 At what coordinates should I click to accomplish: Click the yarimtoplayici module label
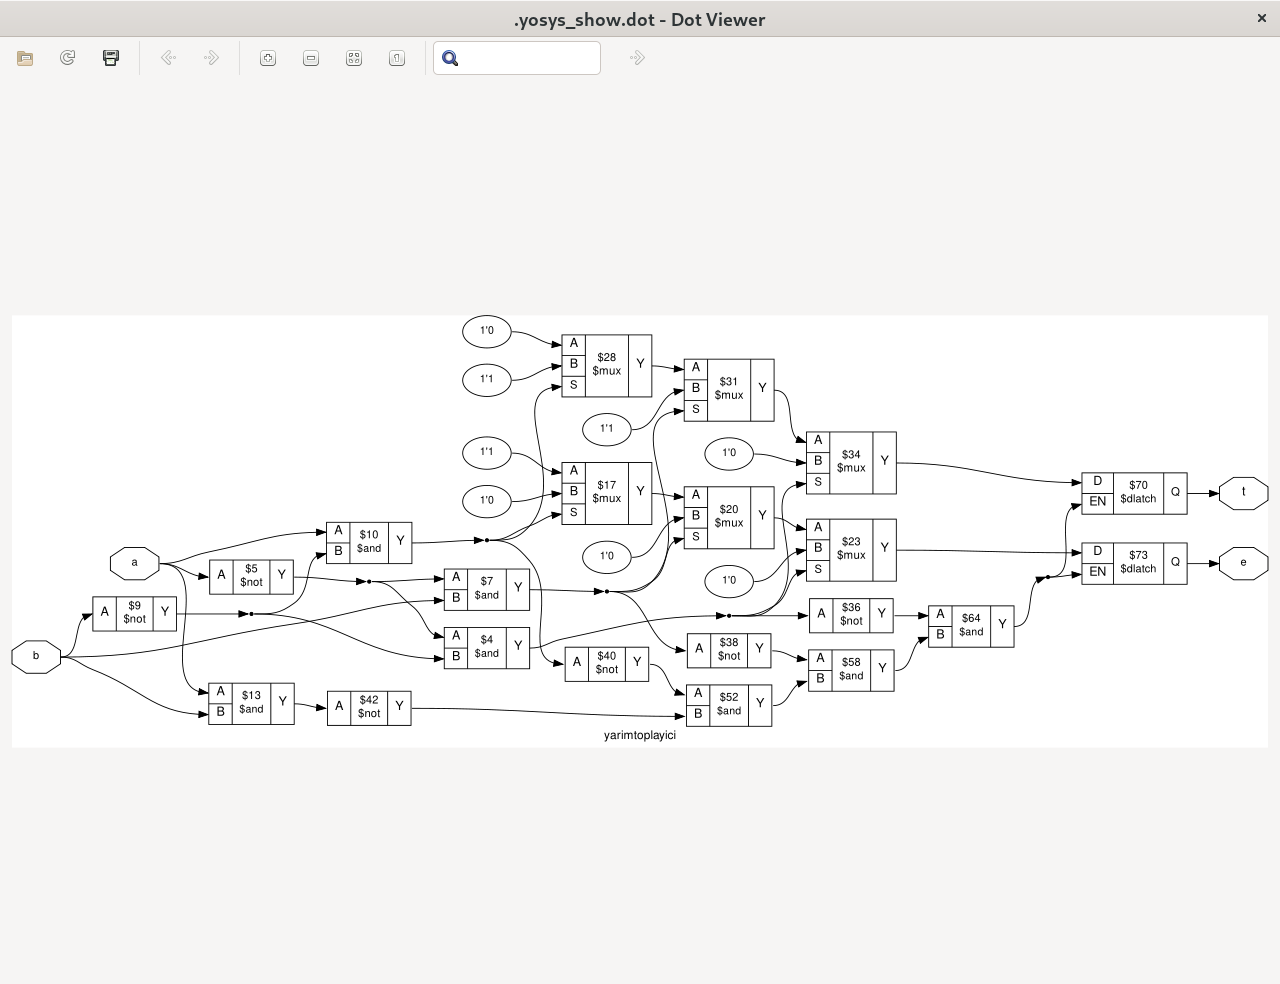640,735
